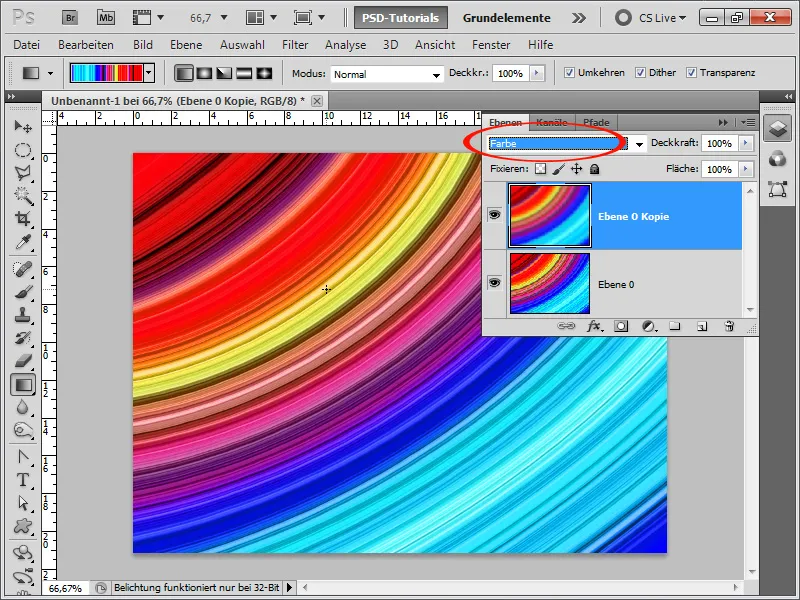
Task: Launch Adobe Bridge
Action: tap(70, 18)
